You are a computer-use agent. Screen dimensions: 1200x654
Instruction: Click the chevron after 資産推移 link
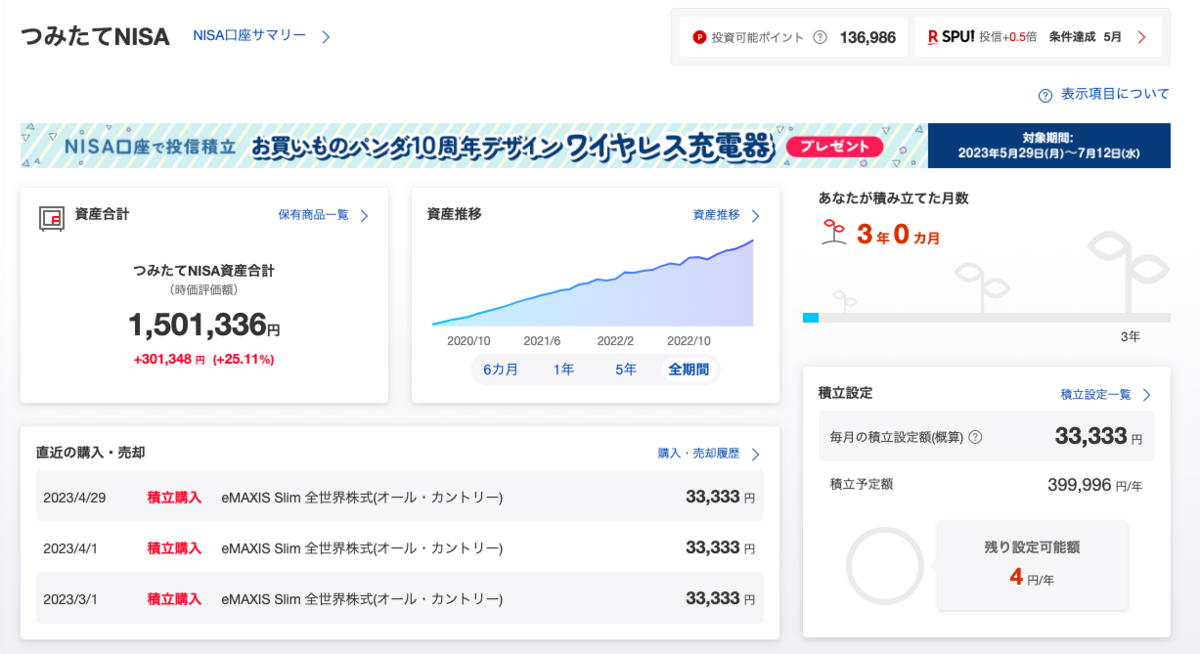point(755,216)
